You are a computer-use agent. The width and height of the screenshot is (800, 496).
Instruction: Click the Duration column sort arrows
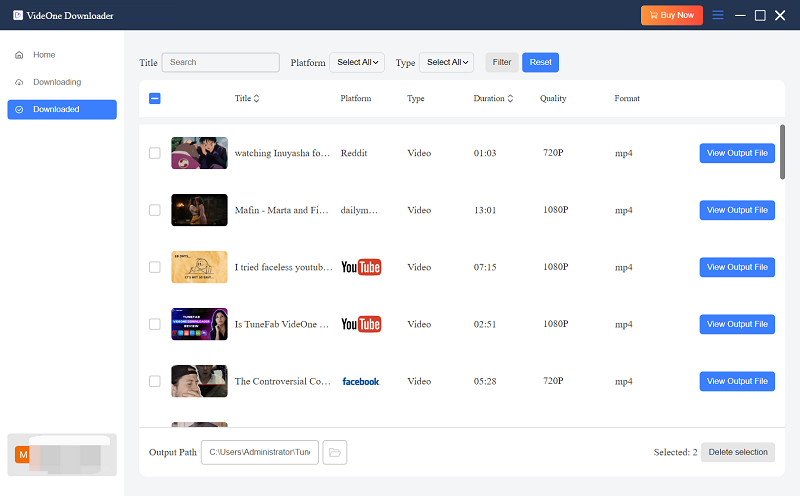tap(511, 99)
